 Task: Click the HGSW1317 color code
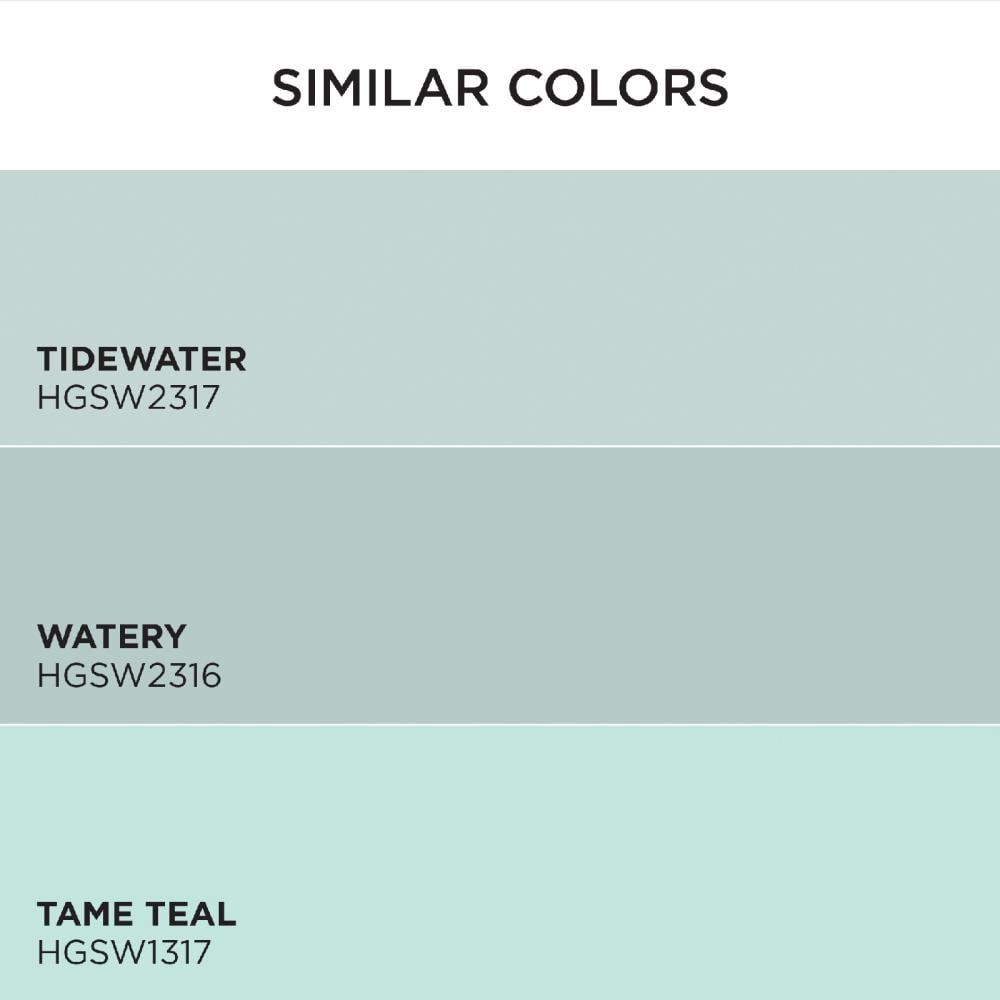(124, 953)
